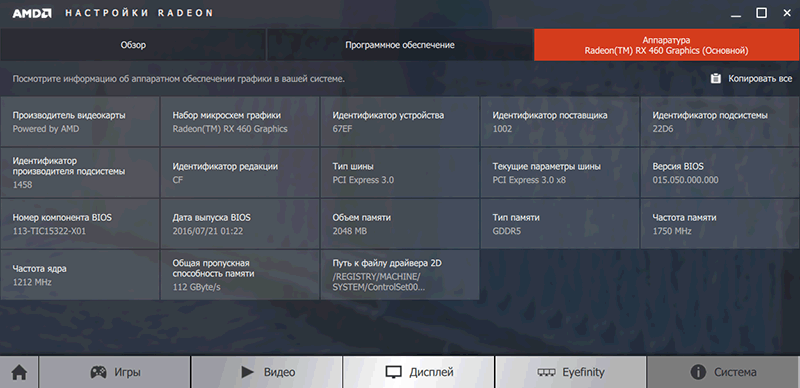Viewport: 800px width, 388px height.
Task: Click Частота памяти 1750 MHz tile
Action: point(720,224)
